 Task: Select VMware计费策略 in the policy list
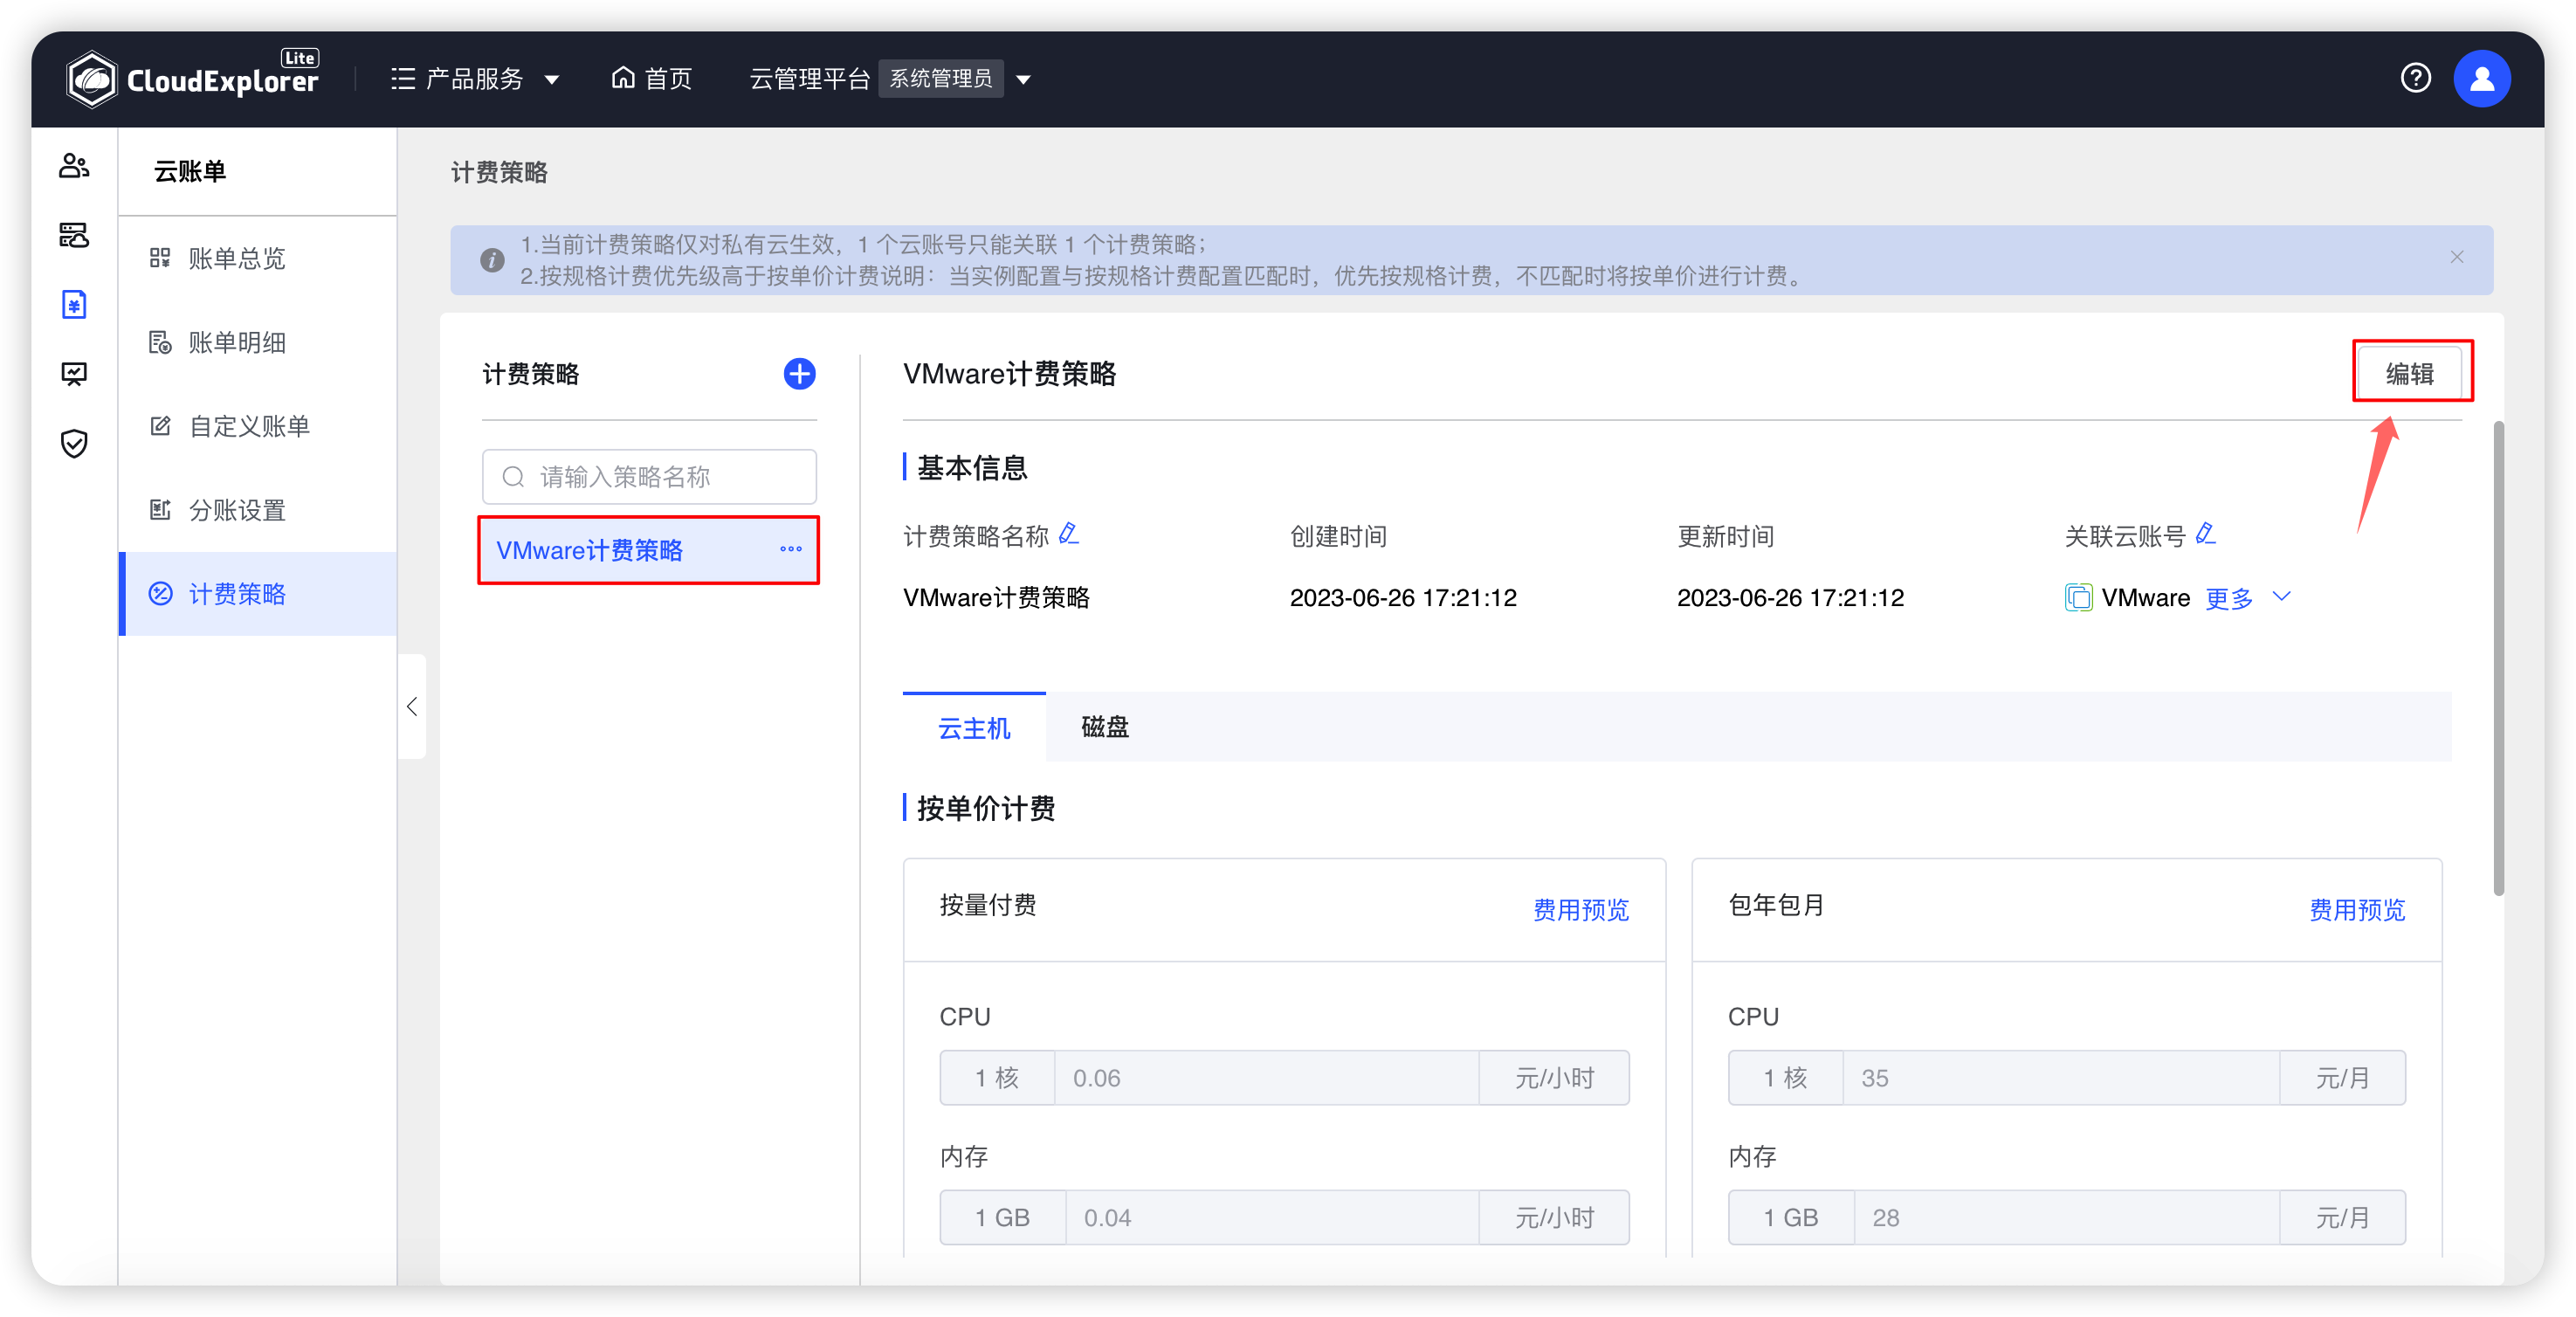tap(649, 550)
